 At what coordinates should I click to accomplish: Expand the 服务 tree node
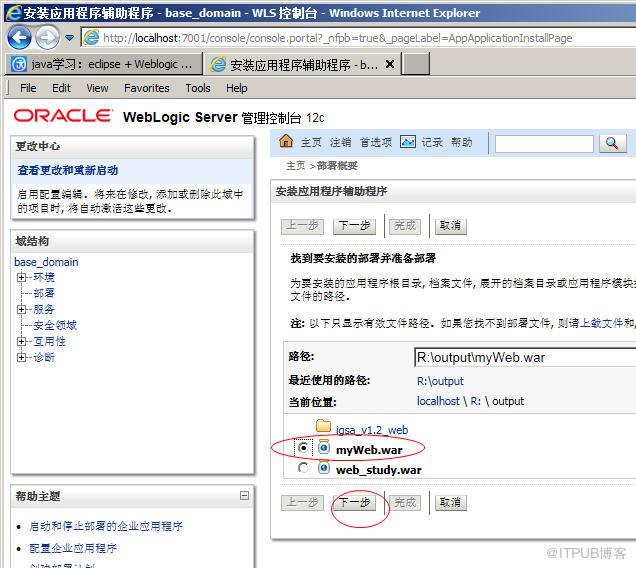point(21,310)
